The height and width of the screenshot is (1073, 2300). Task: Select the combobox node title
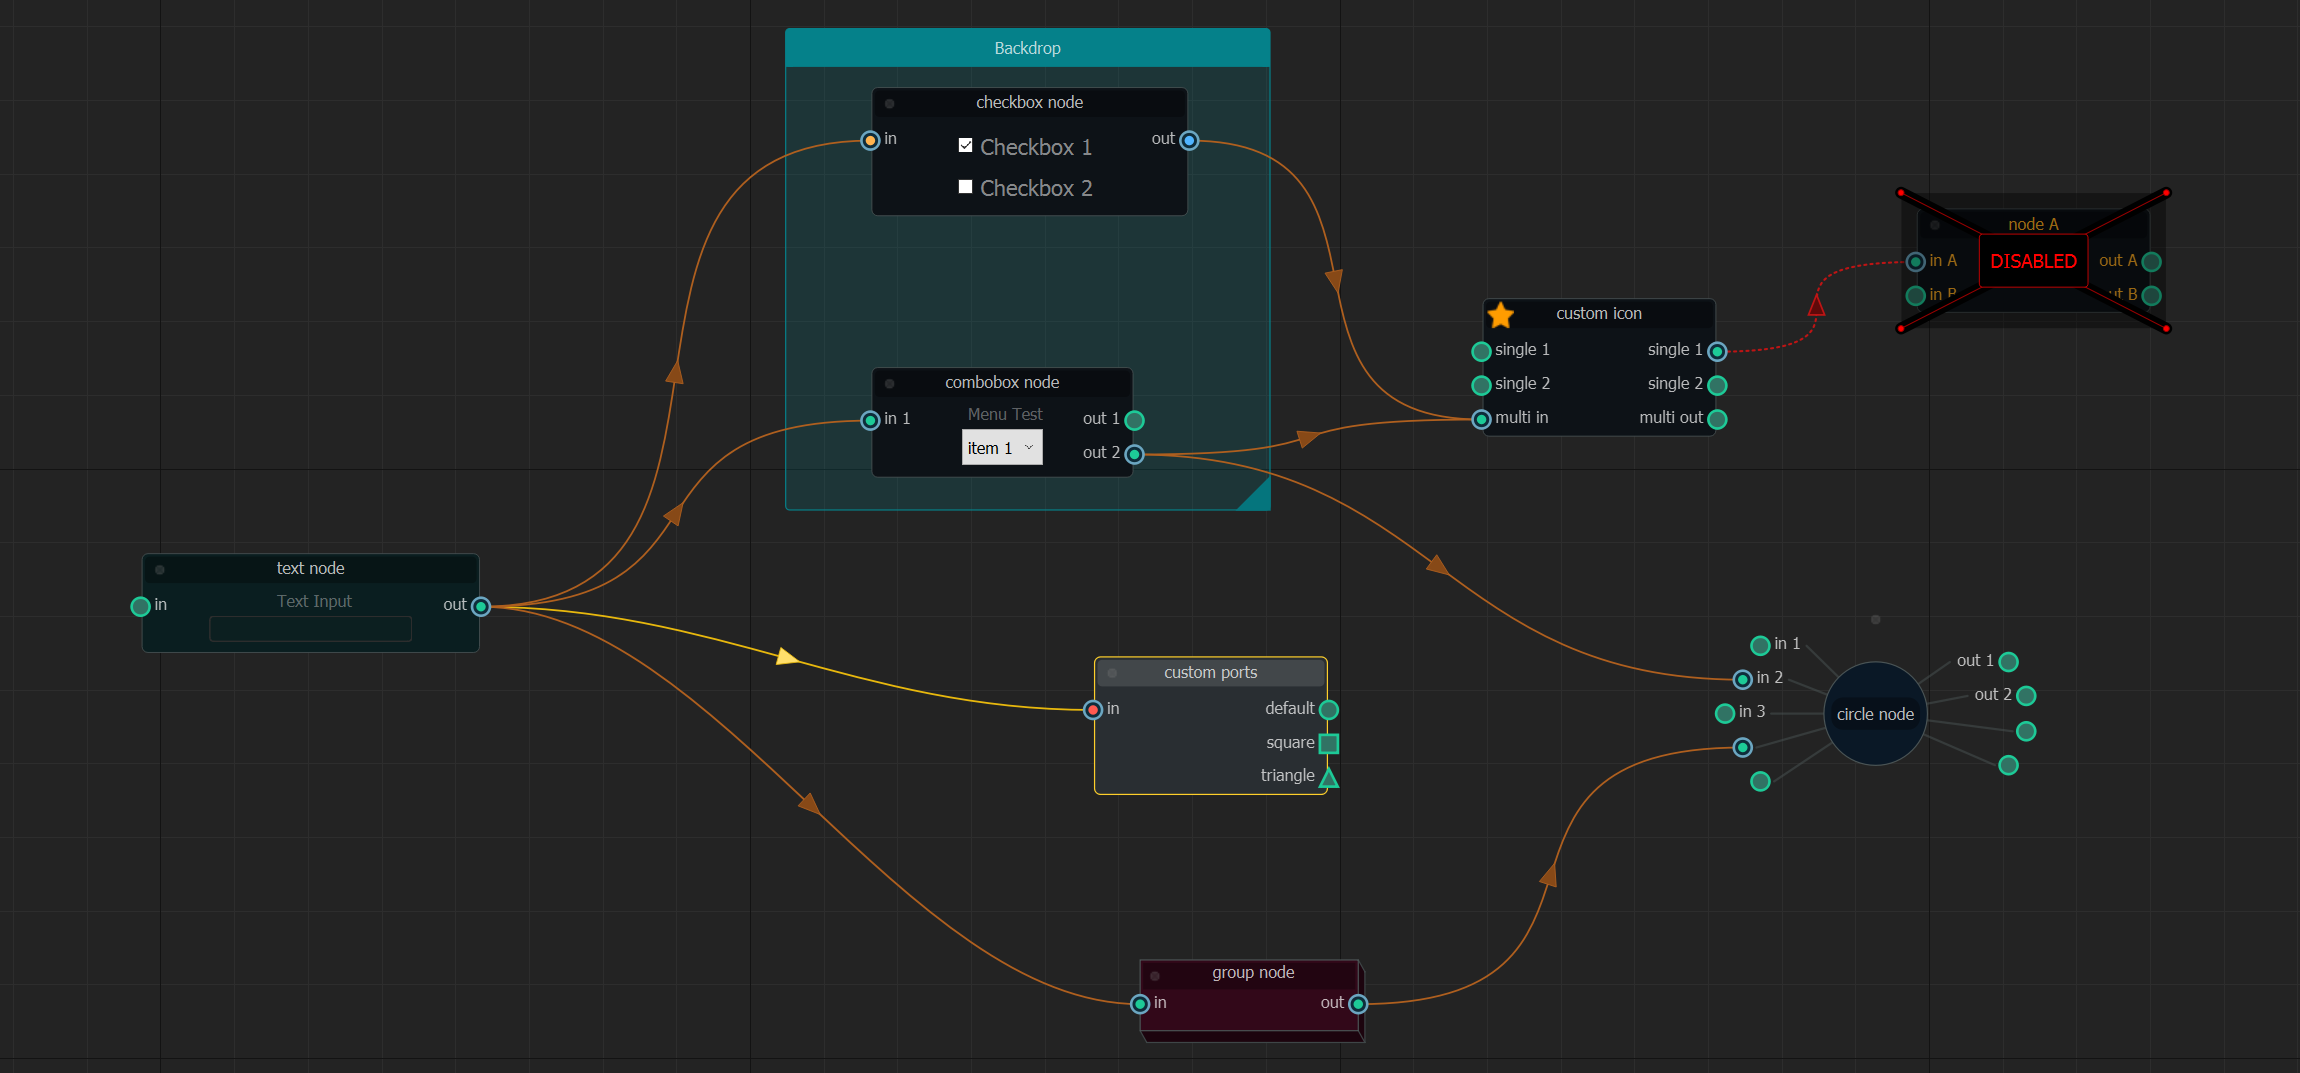pos(1002,383)
